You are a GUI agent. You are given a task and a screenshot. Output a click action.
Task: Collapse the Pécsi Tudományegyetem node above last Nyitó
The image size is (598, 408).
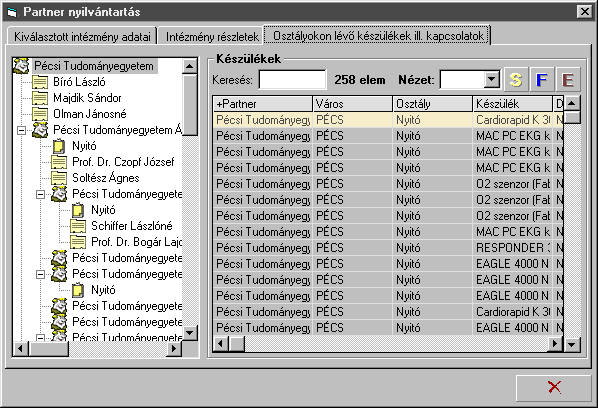(40, 275)
